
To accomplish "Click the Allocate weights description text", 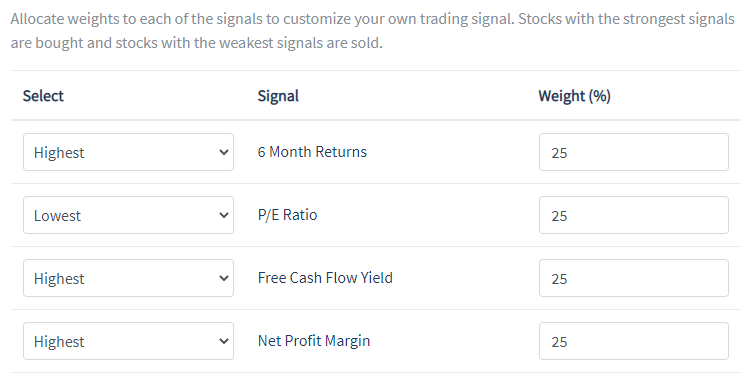I will click(x=373, y=31).
